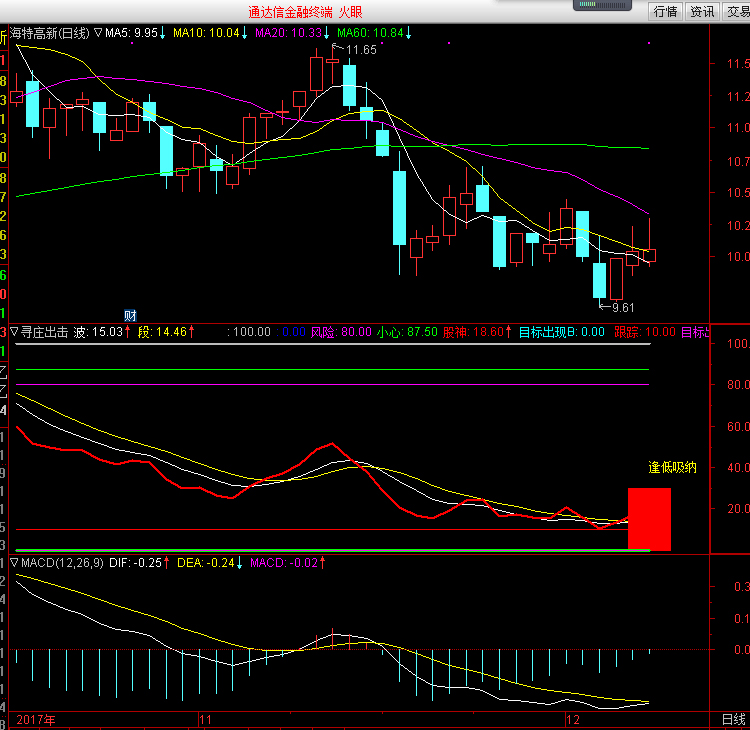Select the 日线 period label at bottom right
The height and width of the screenshot is (730, 750).
733,719
